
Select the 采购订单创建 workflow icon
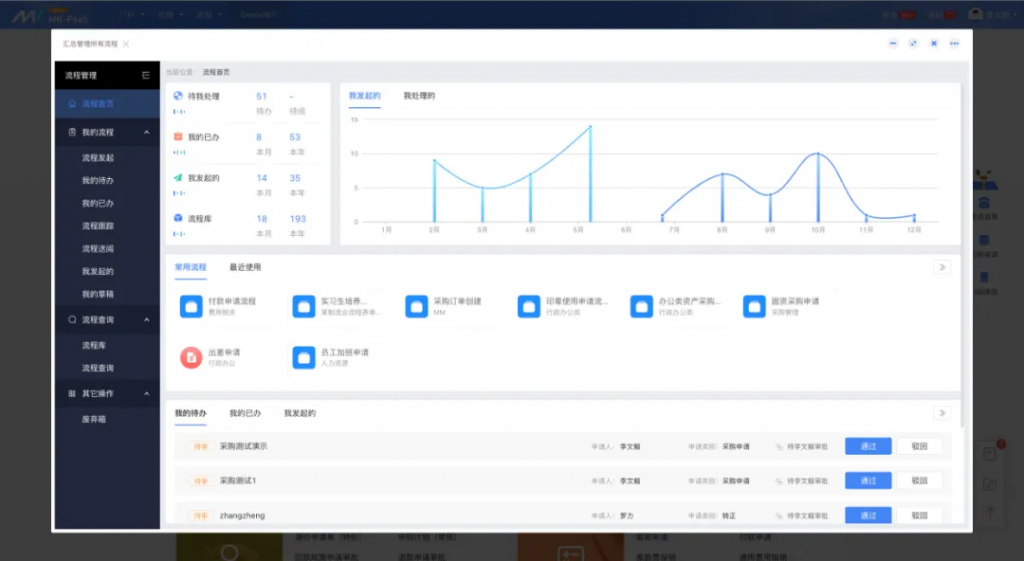point(416,306)
